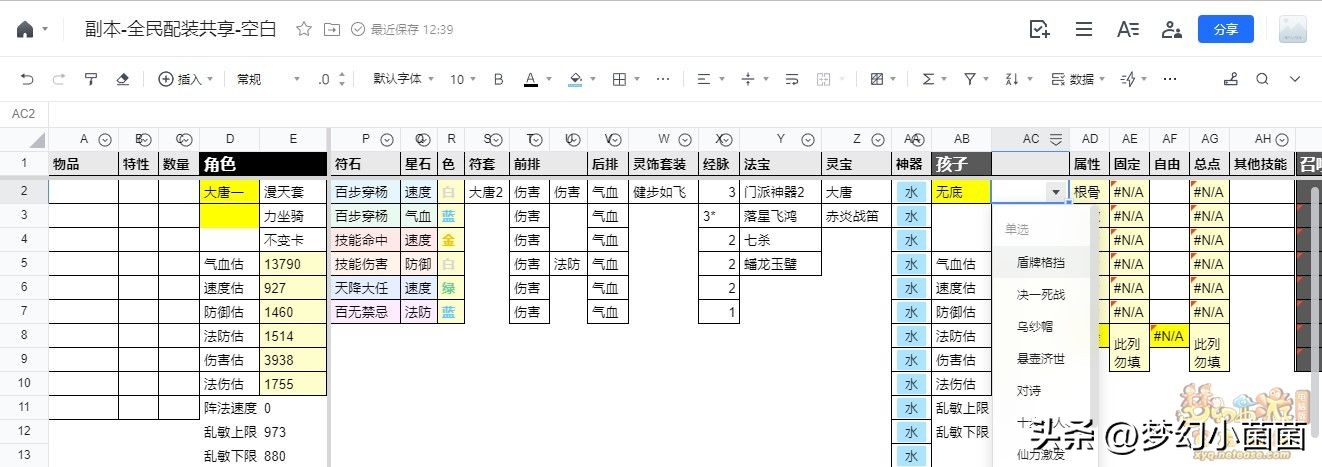Screen dimensions: 1322x467
Task: Click the column AH filter button
Action: tap(1280, 140)
